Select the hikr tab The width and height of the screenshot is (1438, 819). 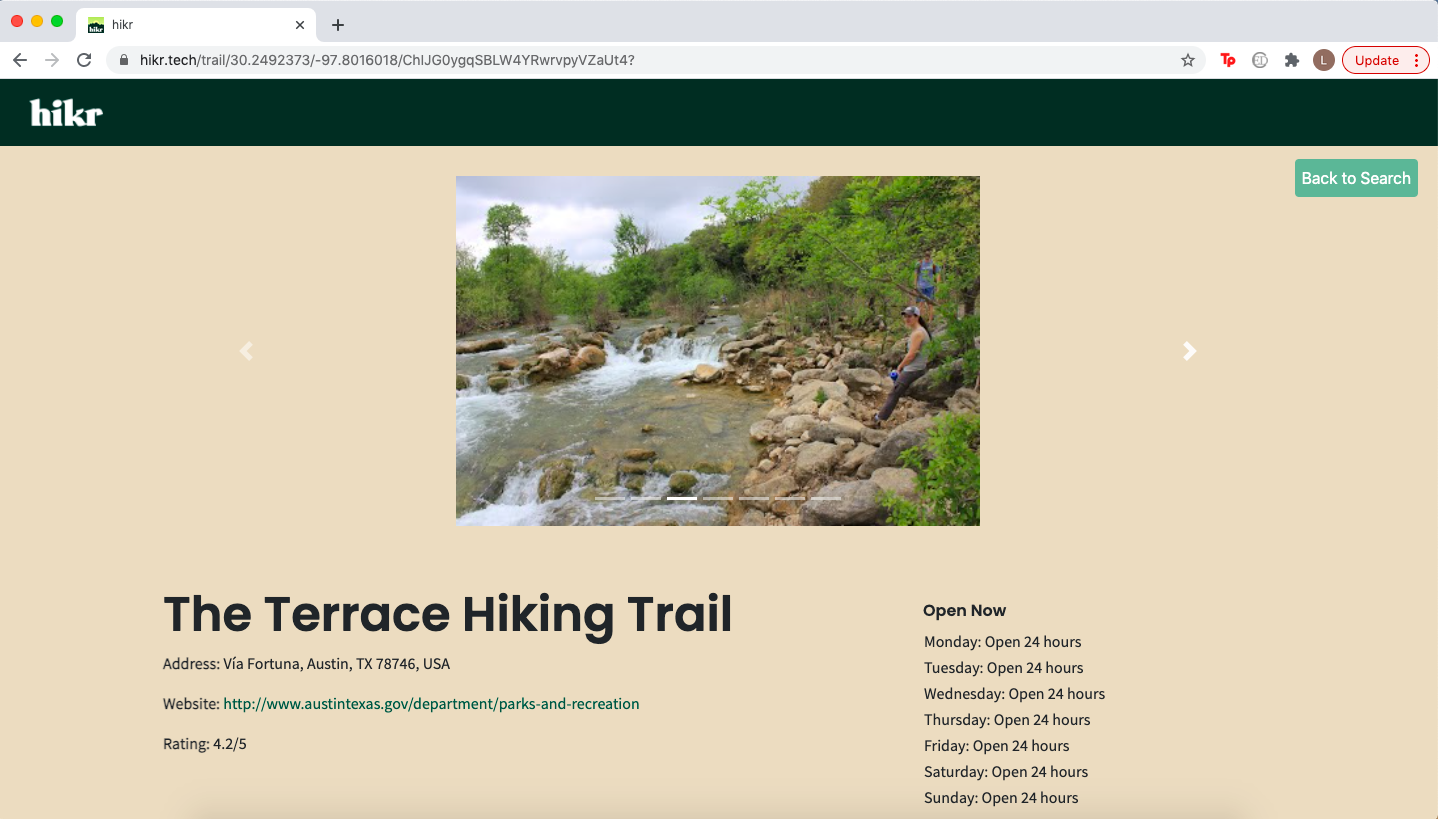click(196, 25)
